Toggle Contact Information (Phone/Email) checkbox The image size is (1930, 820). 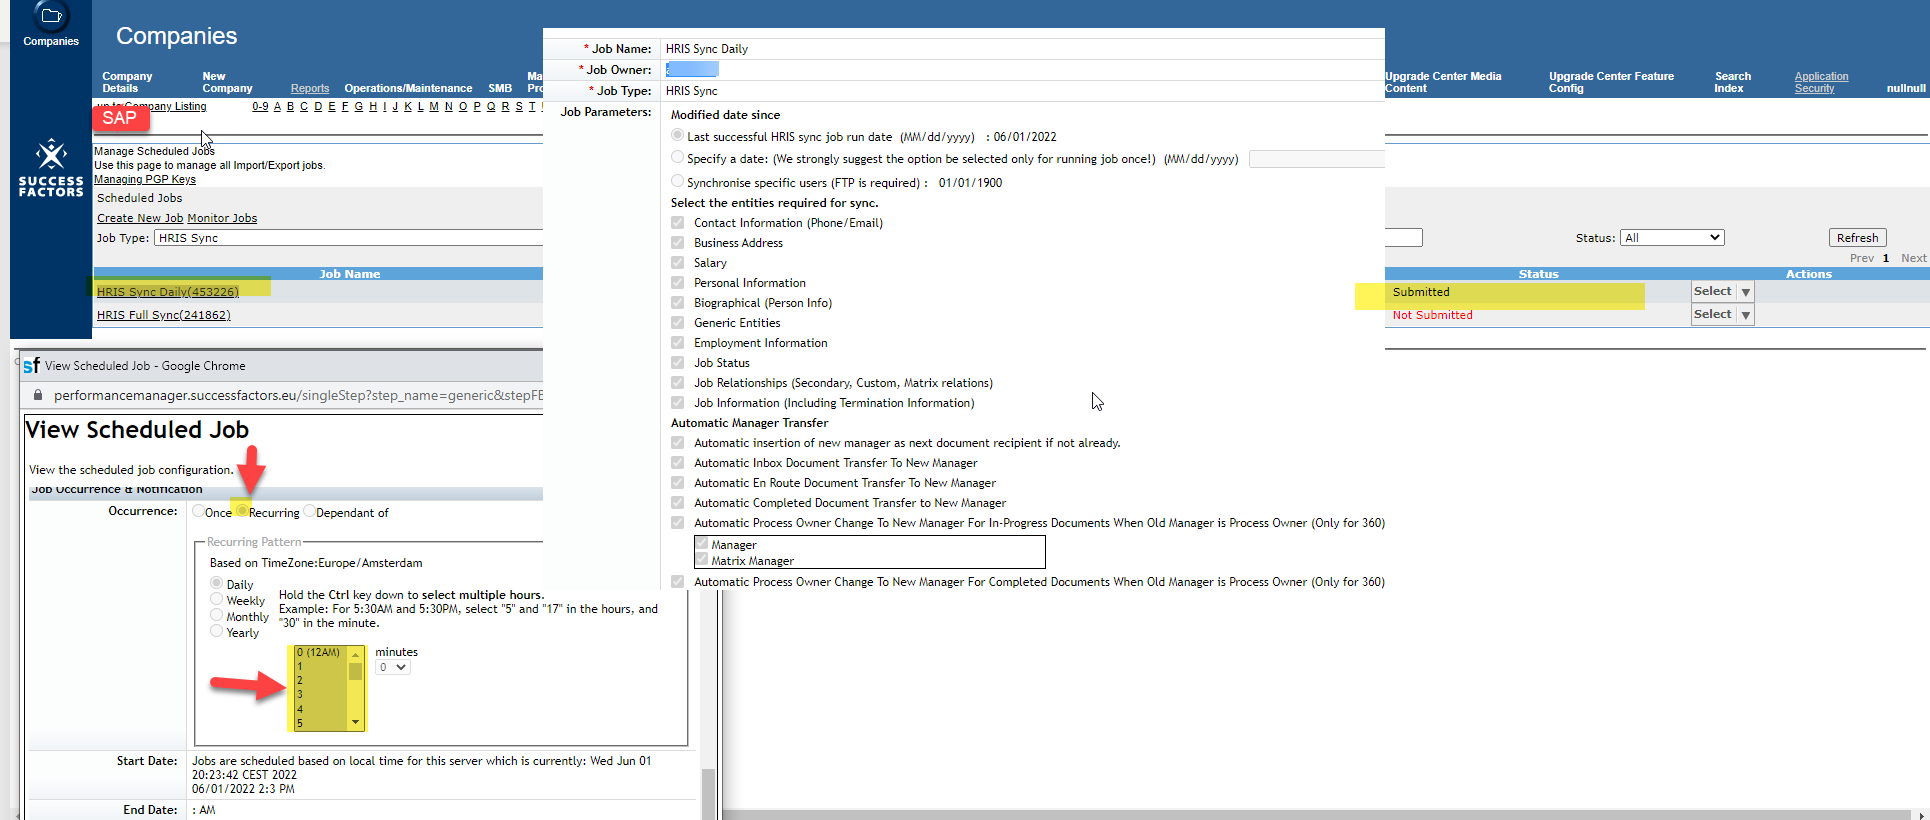(x=678, y=222)
